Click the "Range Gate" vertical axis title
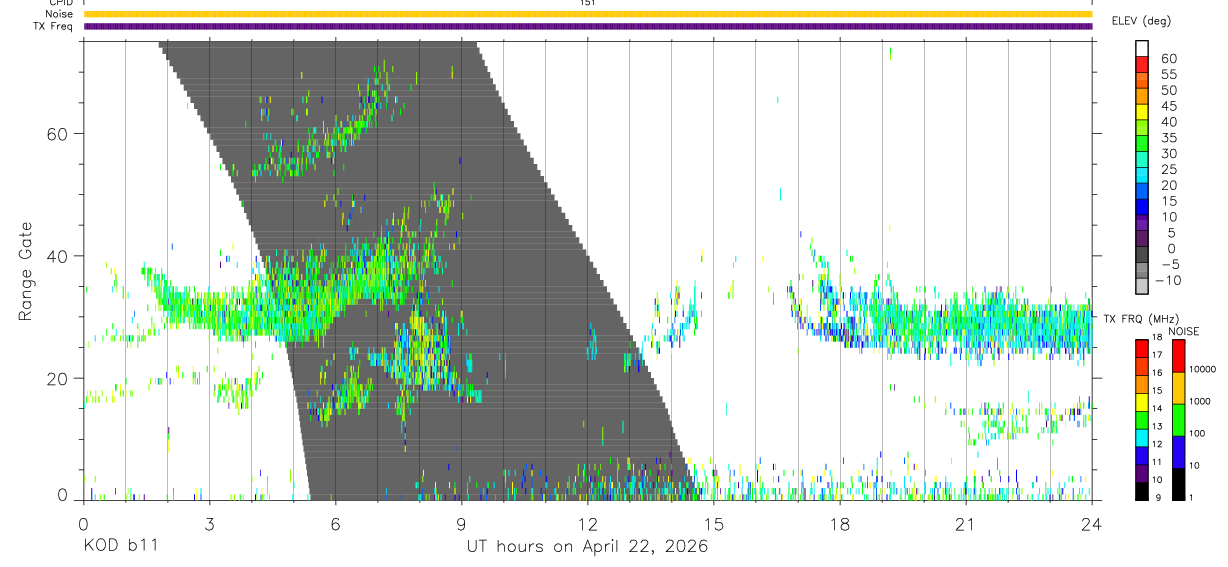 pos(25,272)
